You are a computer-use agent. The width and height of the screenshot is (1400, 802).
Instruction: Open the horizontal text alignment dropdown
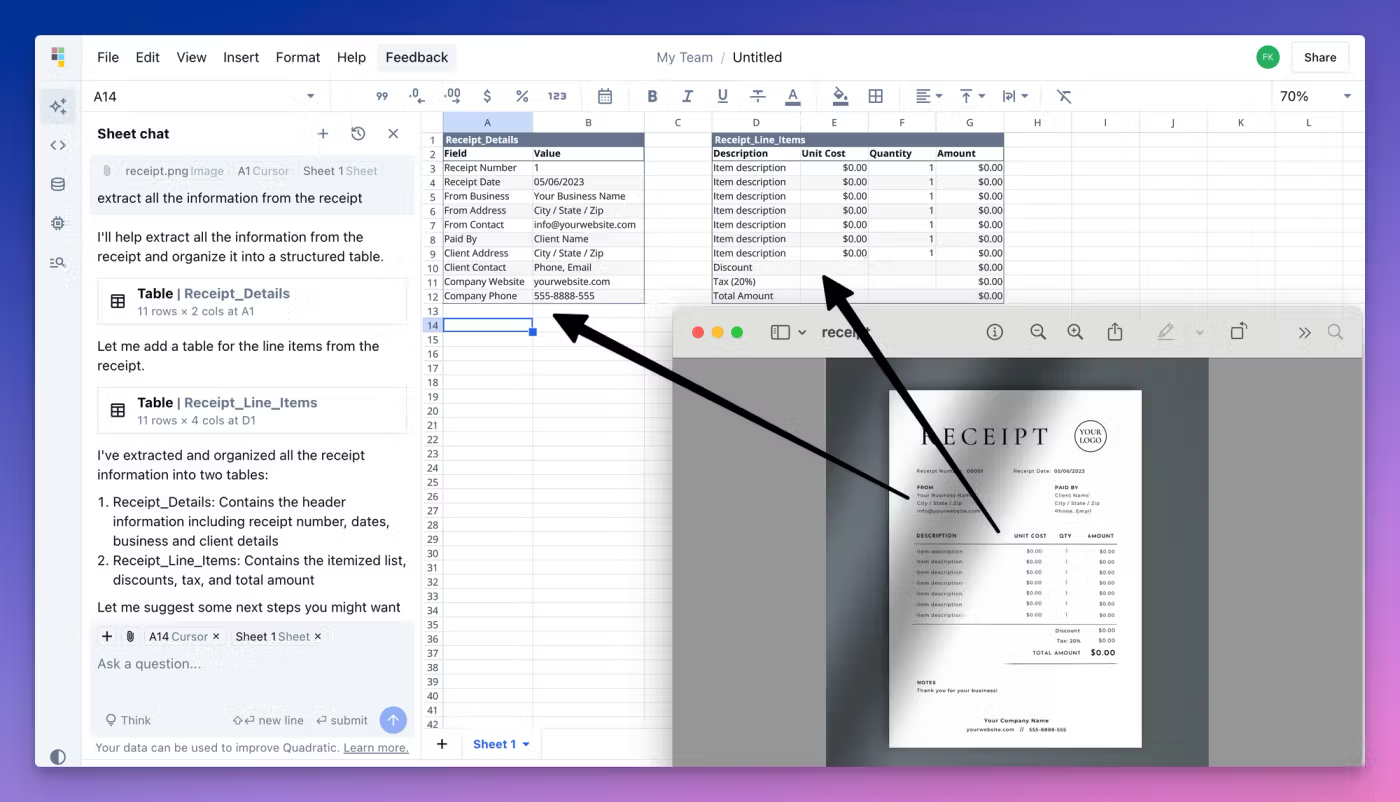(928, 96)
